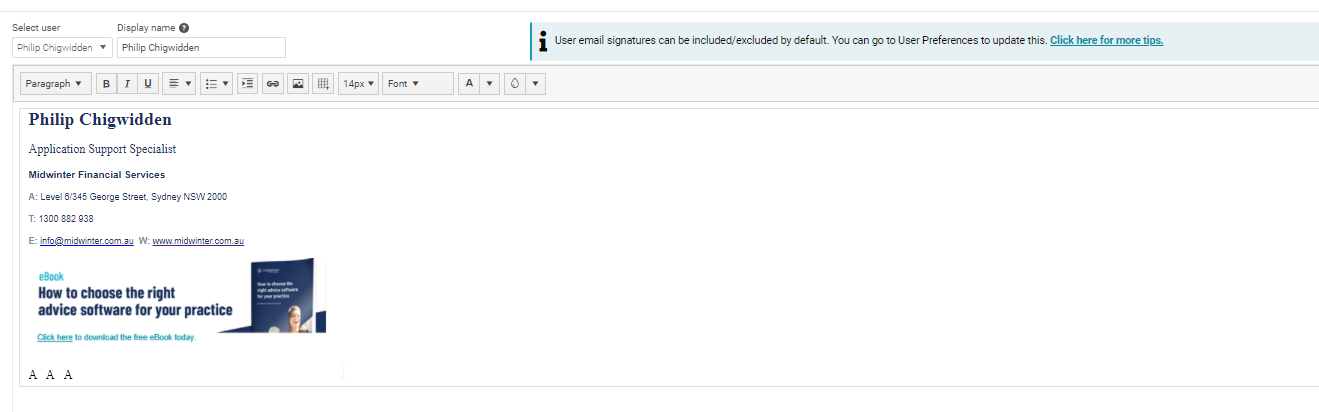Click the info@midwinter.com.au email link
This screenshot has width=1319, height=412.
87,241
